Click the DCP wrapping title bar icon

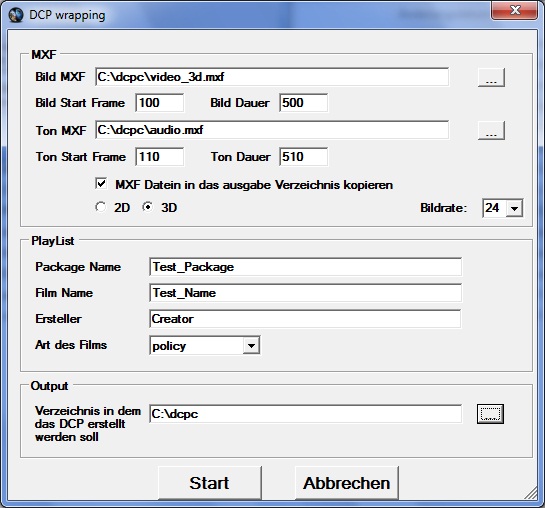[16, 15]
